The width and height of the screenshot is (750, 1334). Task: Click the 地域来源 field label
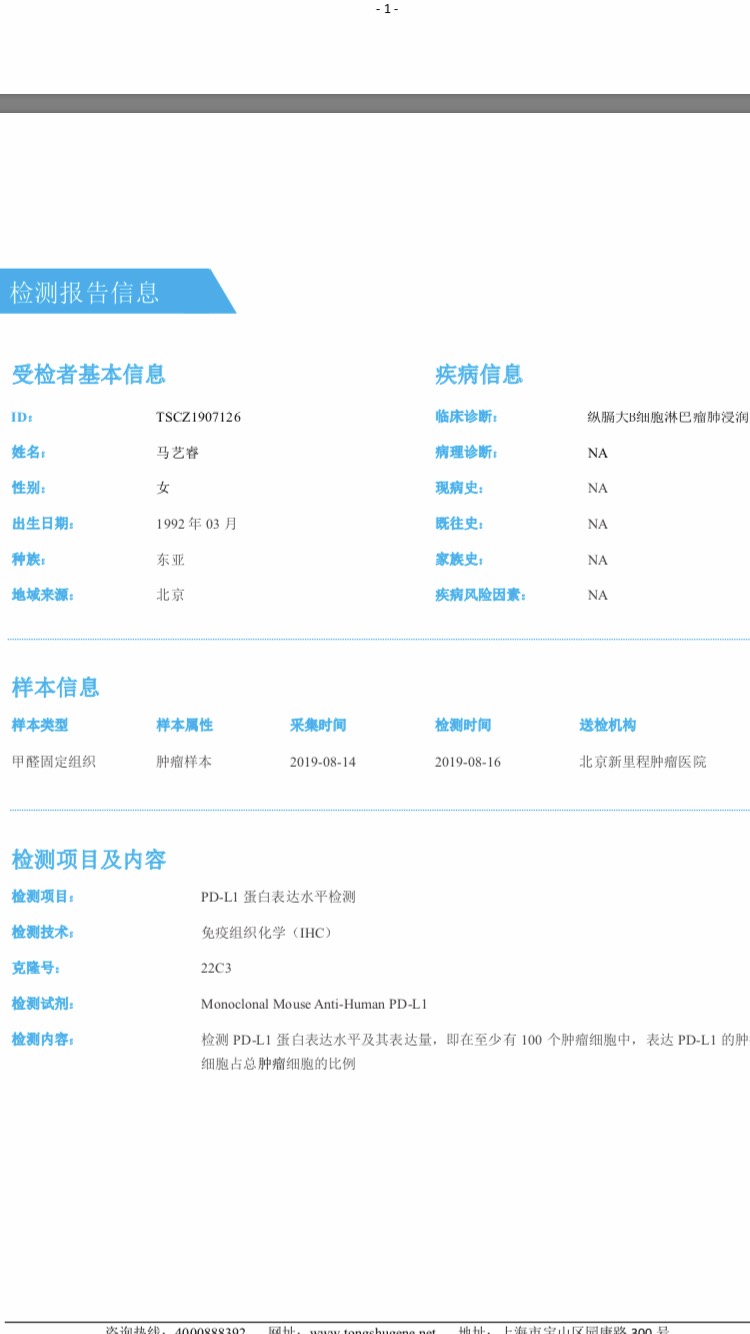coord(43,595)
